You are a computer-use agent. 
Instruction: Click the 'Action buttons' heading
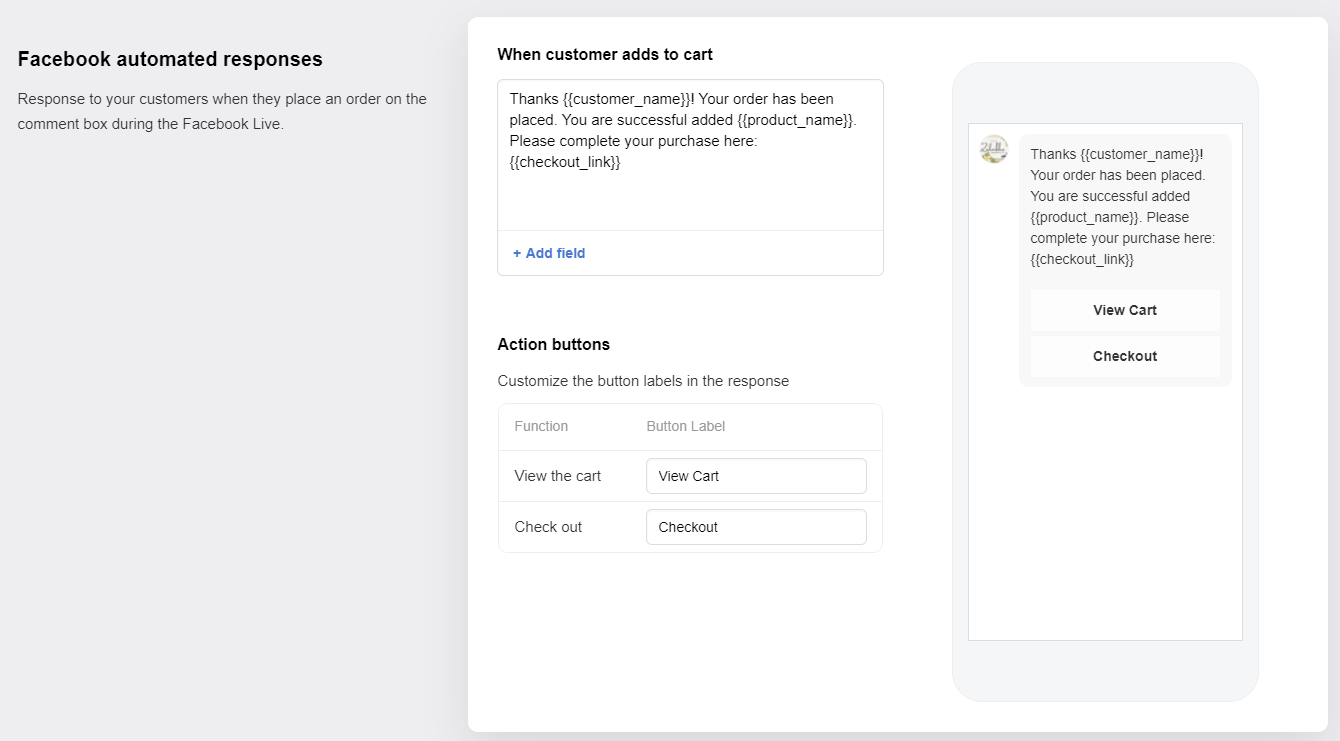[x=553, y=344]
